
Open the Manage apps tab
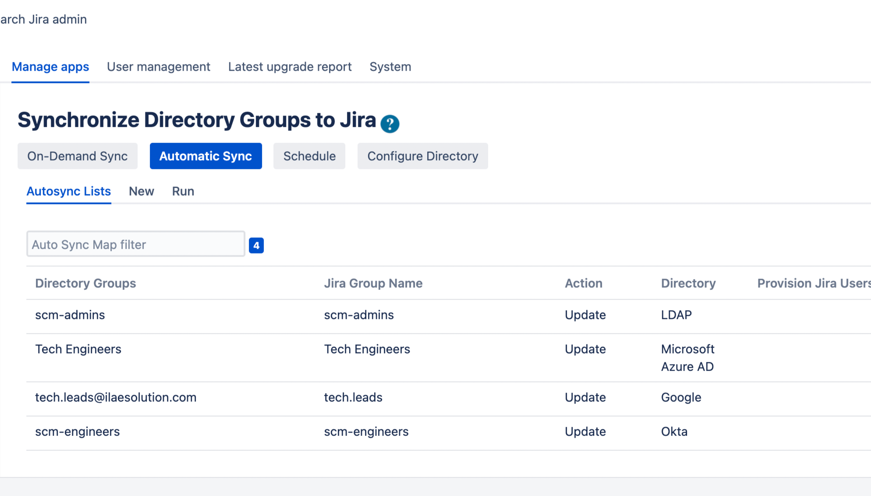50,67
